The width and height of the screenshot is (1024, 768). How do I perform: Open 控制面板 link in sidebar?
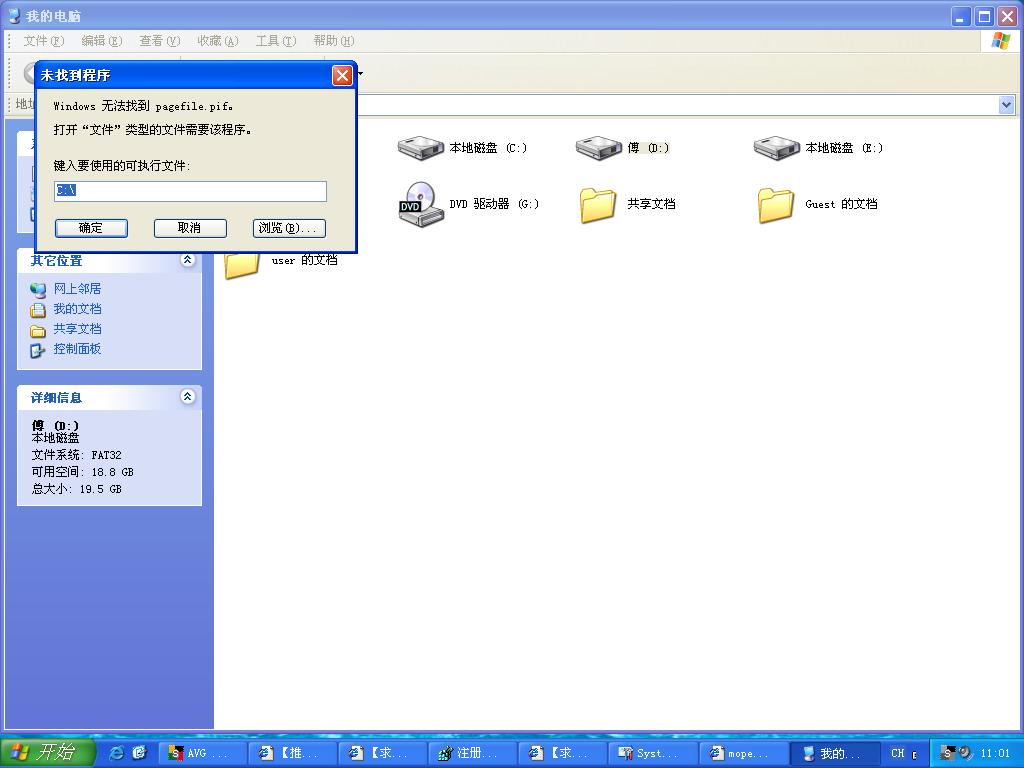pyautogui.click(x=77, y=349)
